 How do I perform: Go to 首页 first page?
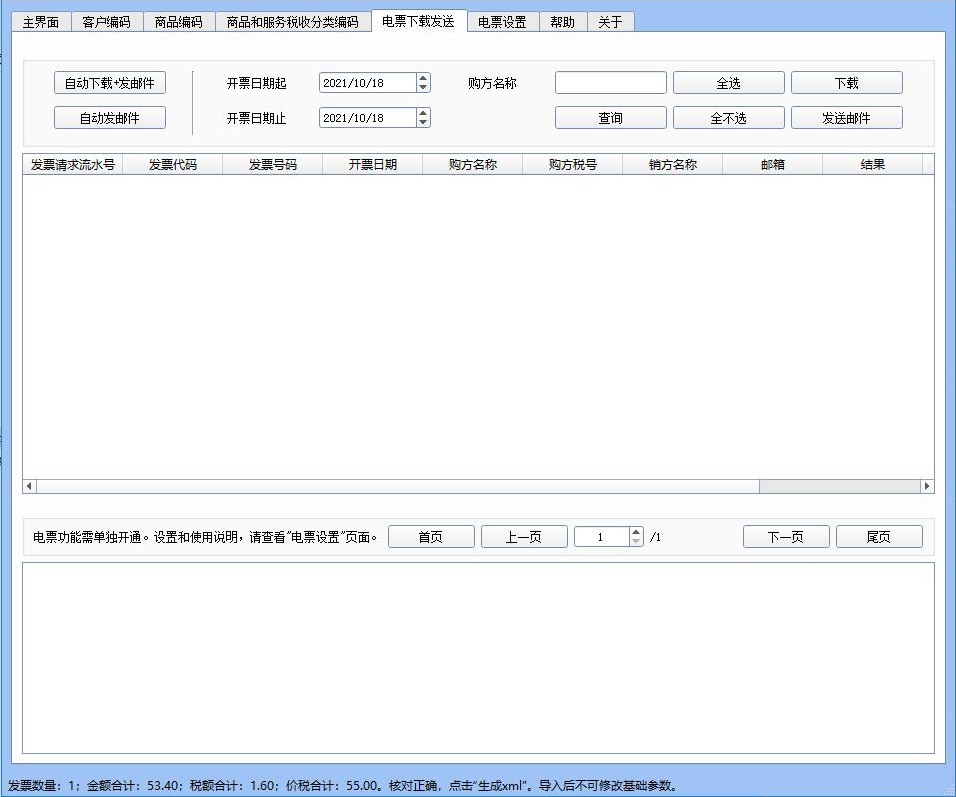431,537
